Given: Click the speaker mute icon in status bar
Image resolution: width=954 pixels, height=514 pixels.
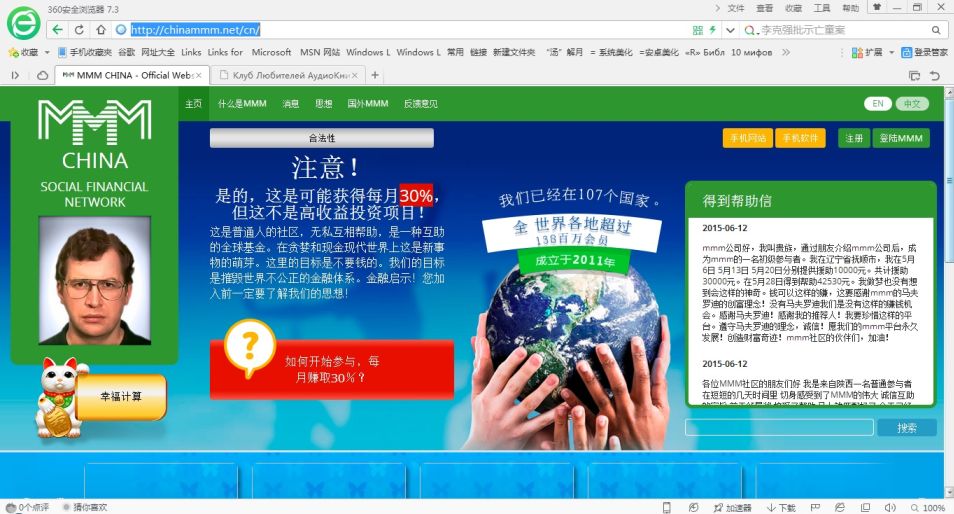Looking at the screenshot, I should [x=890, y=507].
